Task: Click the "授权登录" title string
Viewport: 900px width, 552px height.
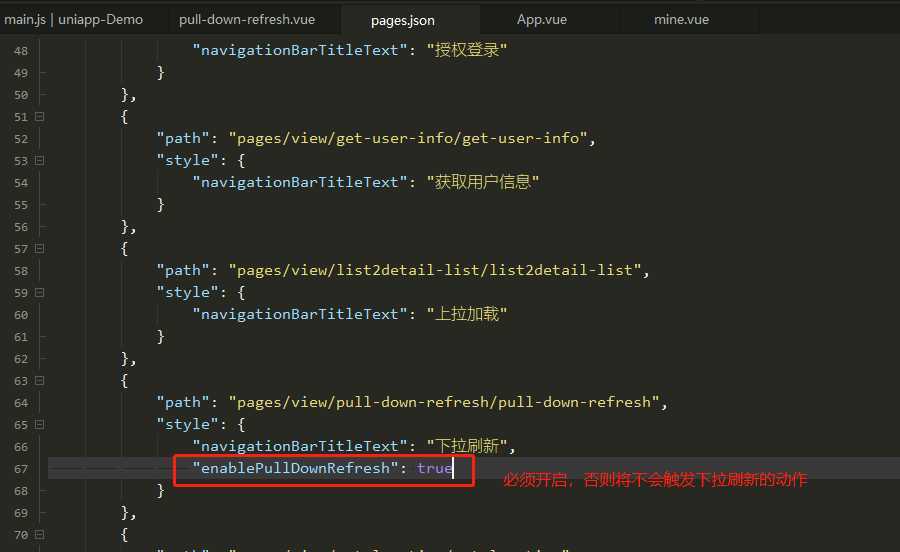Action: 467,50
